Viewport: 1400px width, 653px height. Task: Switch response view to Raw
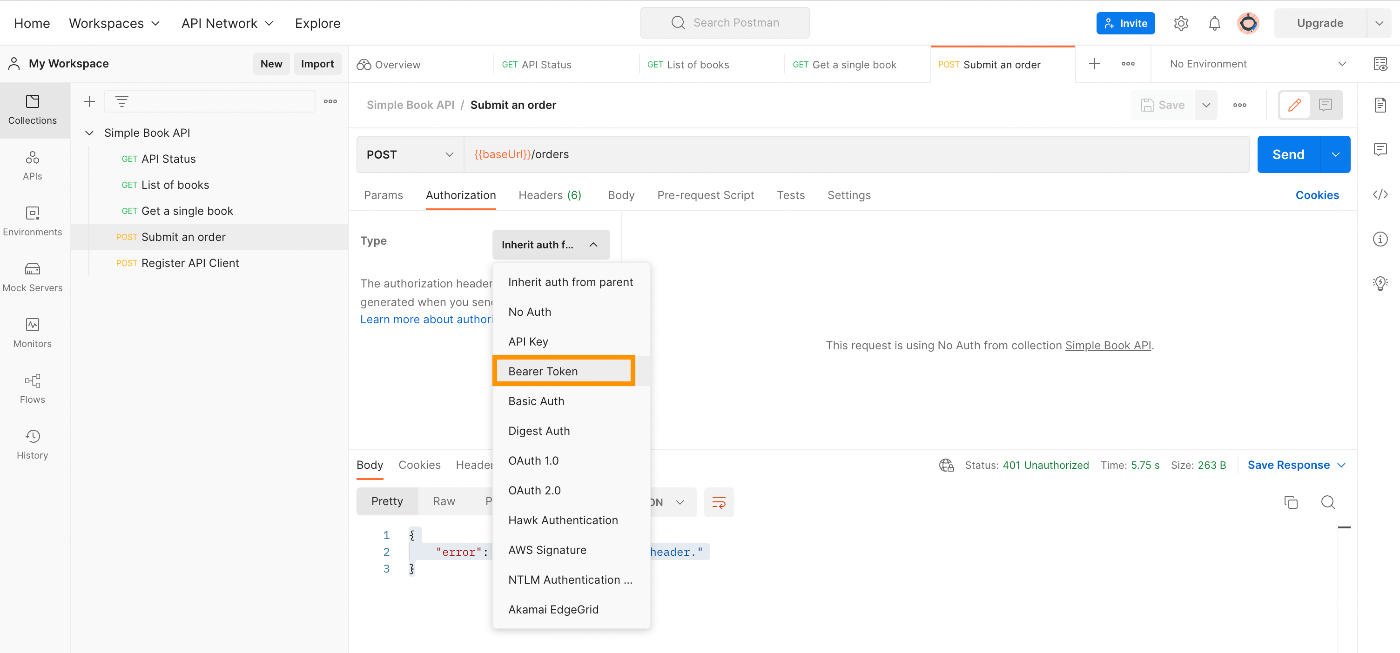444,502
